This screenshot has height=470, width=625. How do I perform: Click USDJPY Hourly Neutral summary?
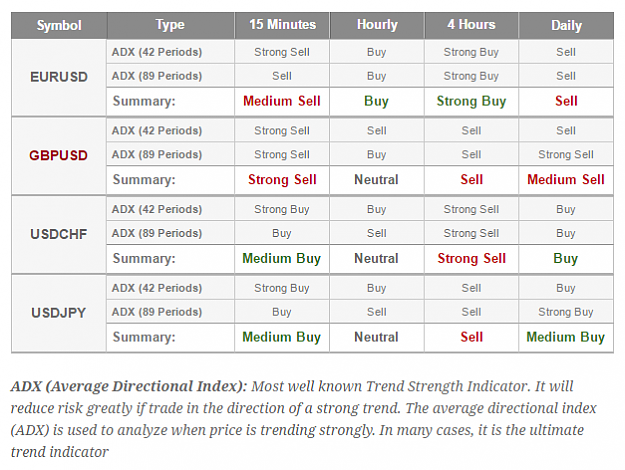[x=377, y=337]
